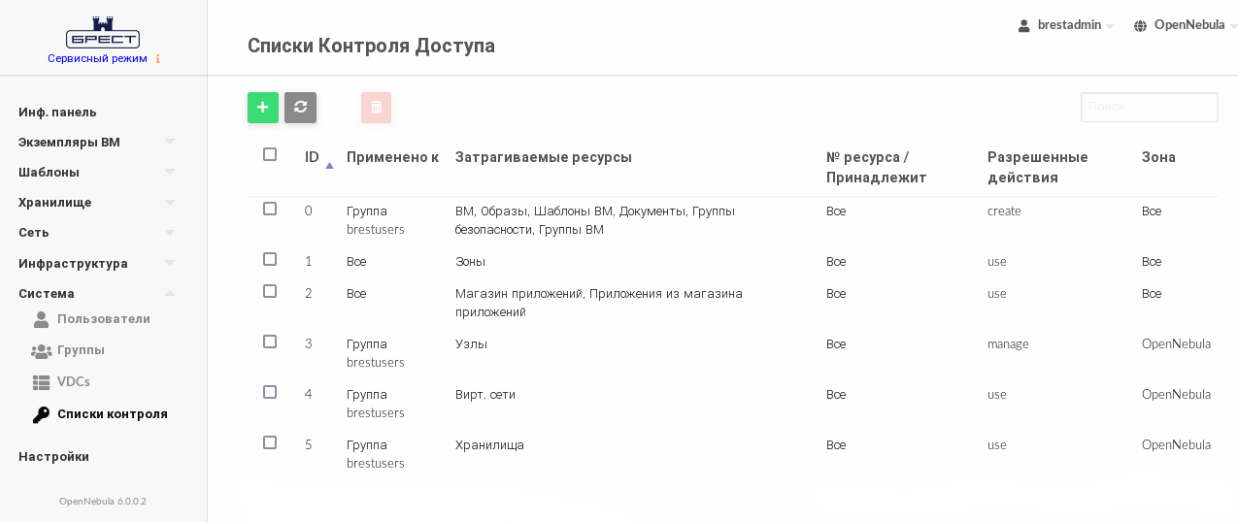
Task: Open Экземпляры ВМ sidebar section
Action: (70, 143)
